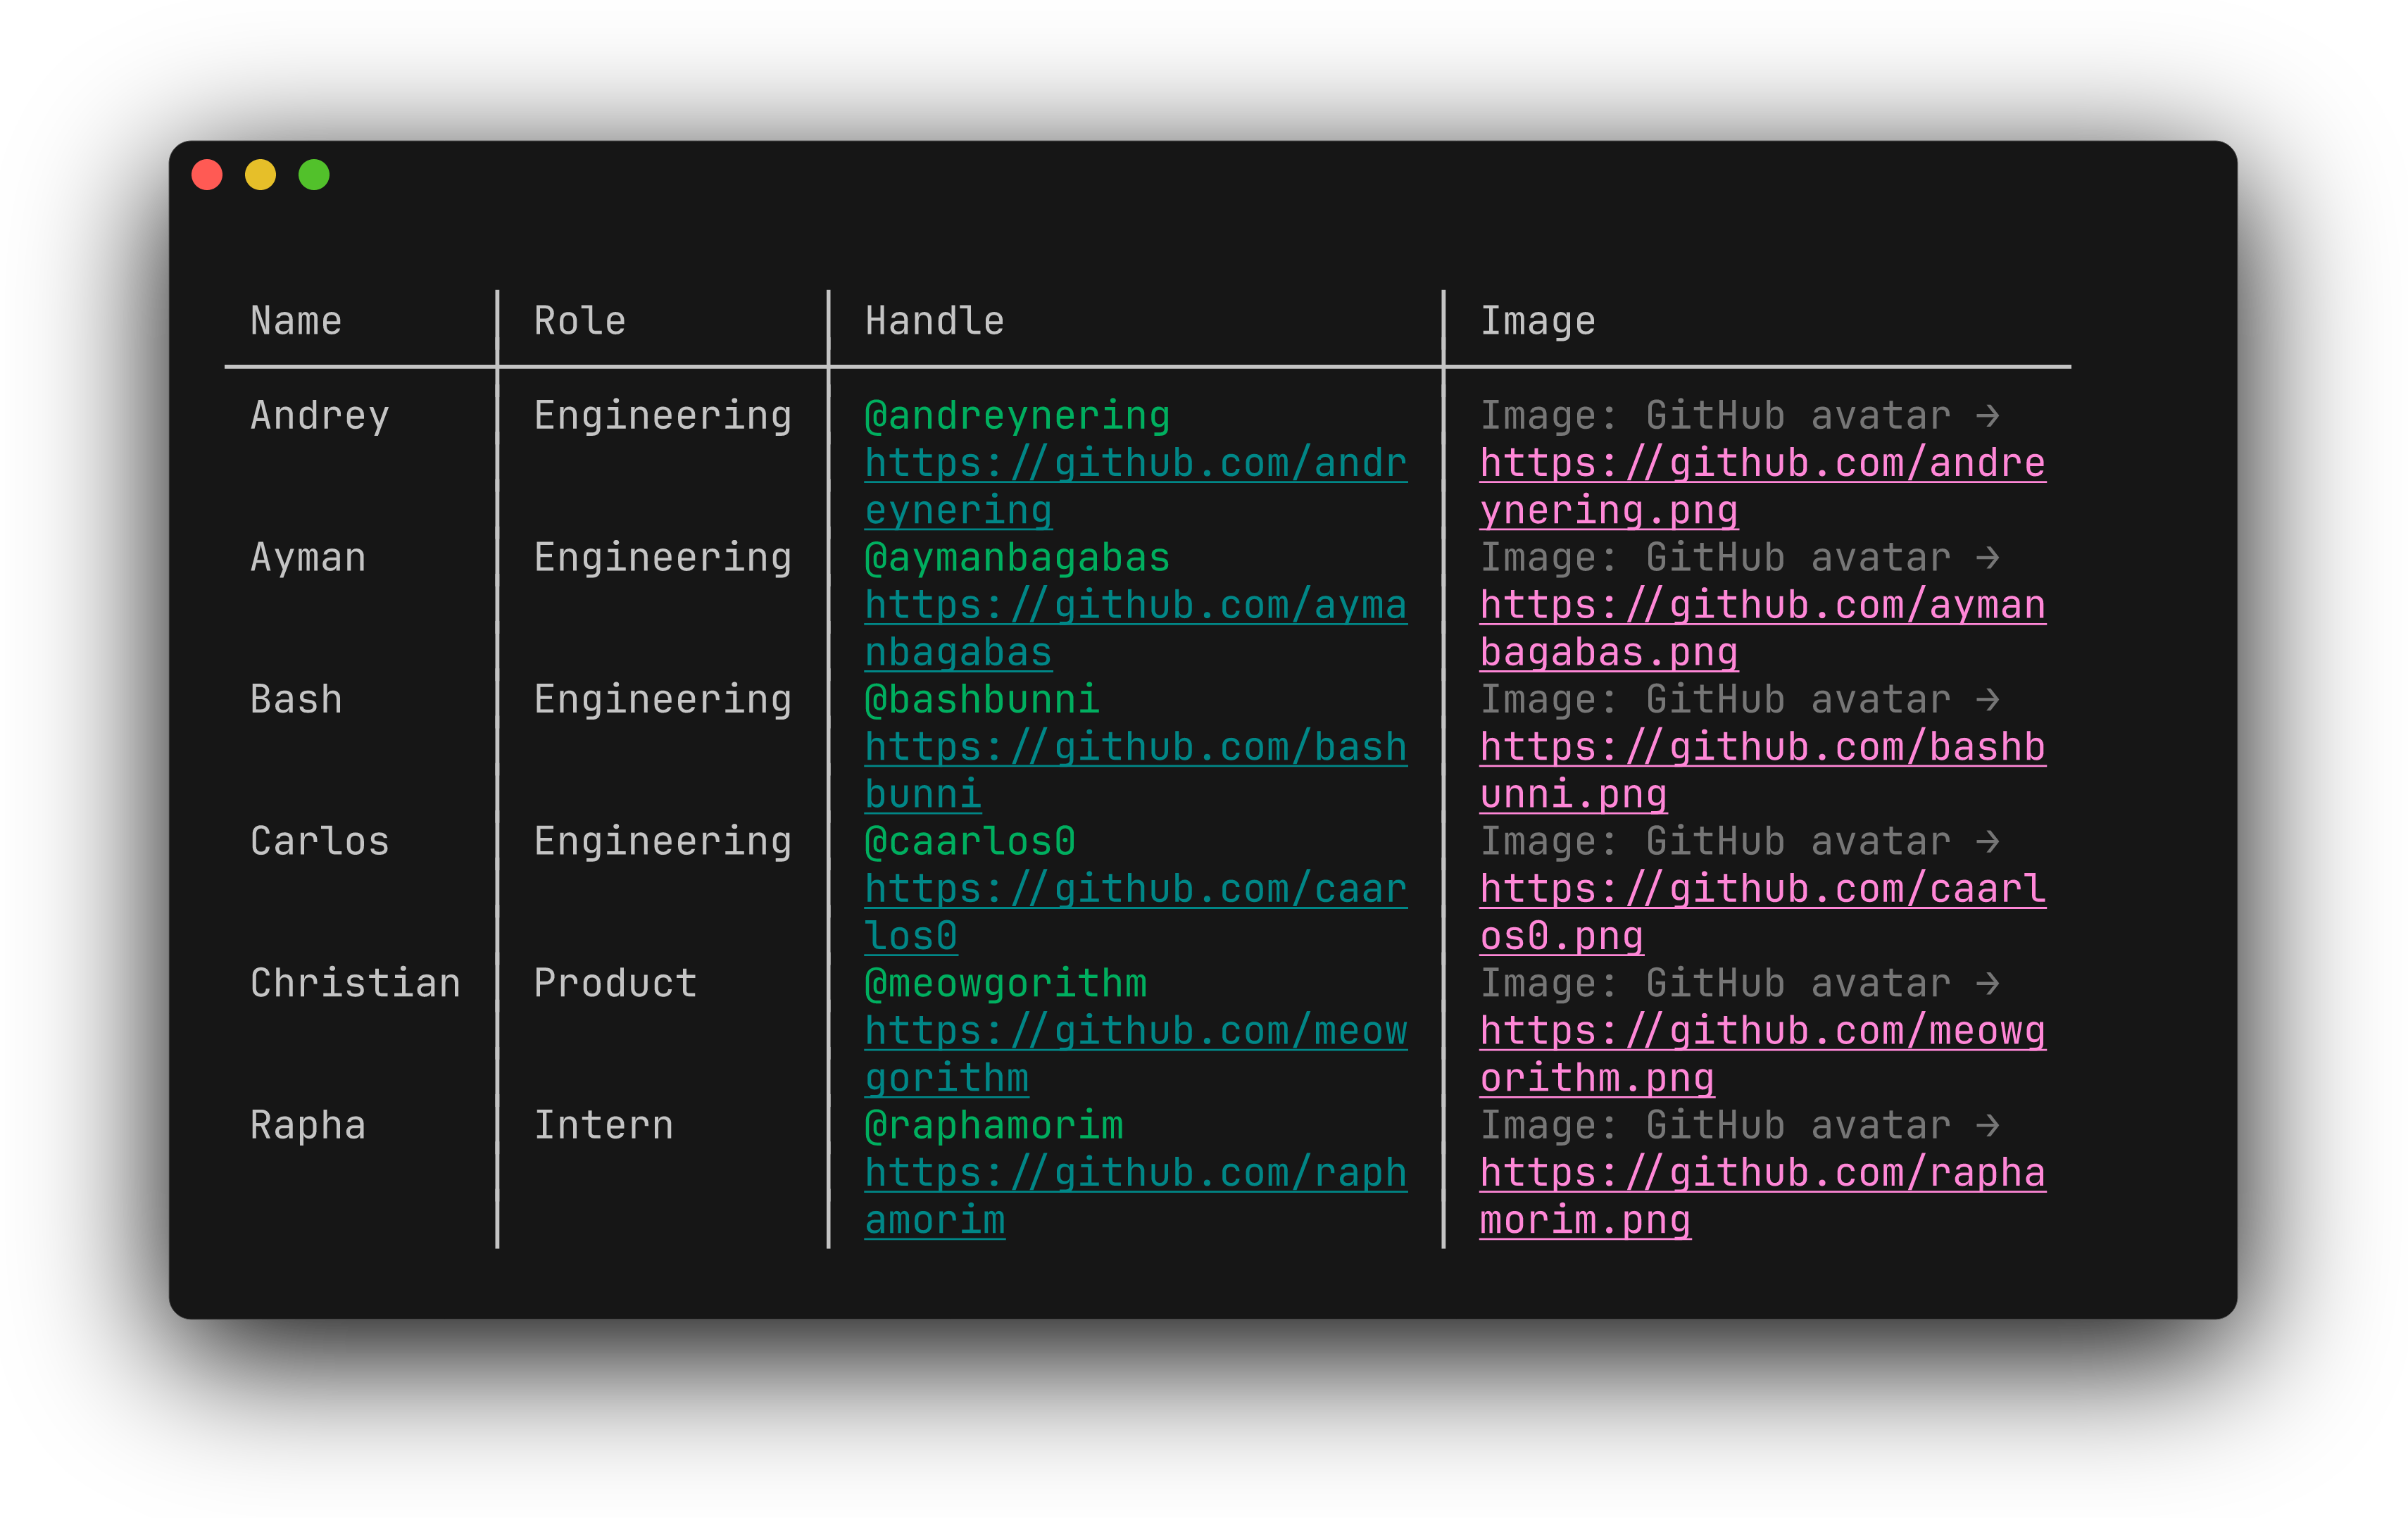Open the bashbunni.png avatar image link
Viewport: 2408px width, 1518px height.
coord(1762,771)
